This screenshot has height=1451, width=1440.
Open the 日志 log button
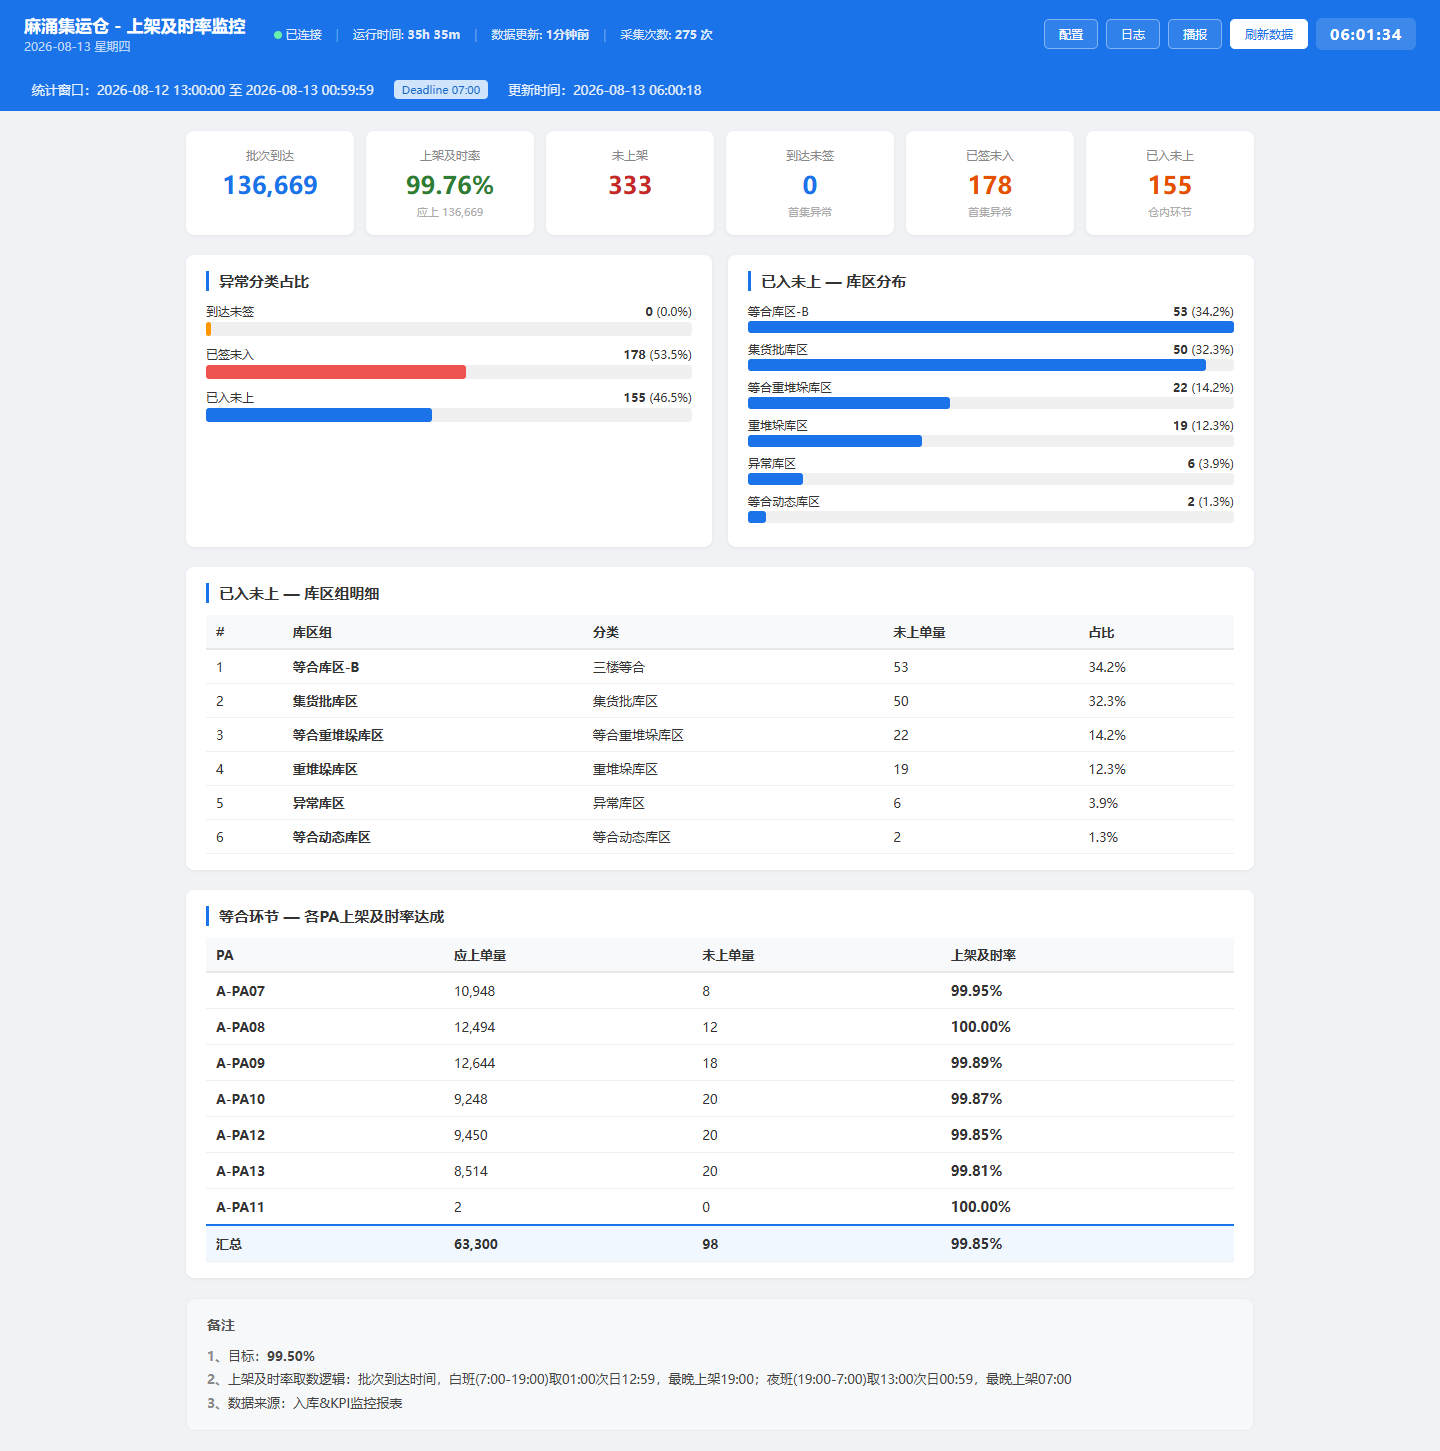pos(1133,34)
